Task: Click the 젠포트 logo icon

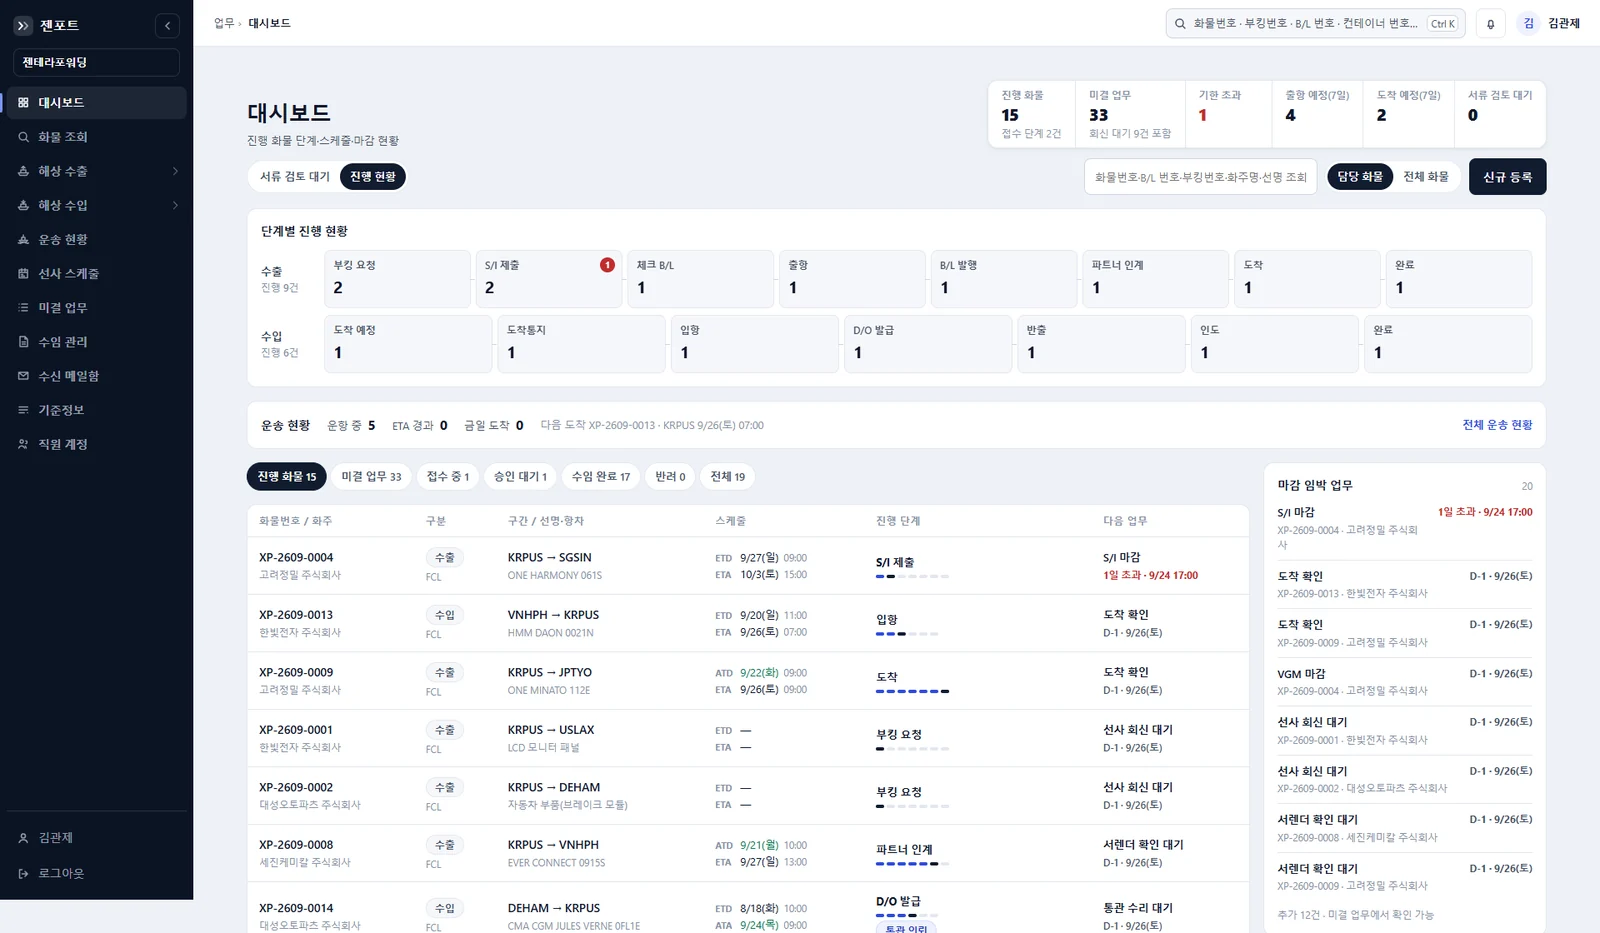Action: [23, 25]
